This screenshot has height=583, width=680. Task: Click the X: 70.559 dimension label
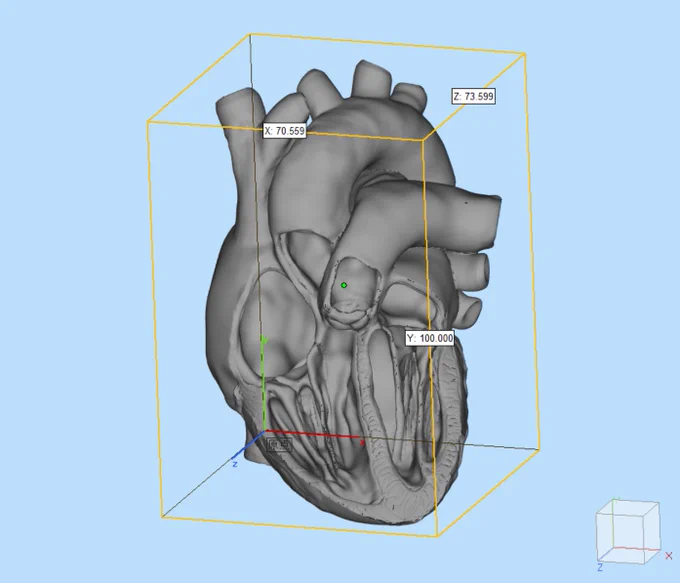click(x=284, y=131)
